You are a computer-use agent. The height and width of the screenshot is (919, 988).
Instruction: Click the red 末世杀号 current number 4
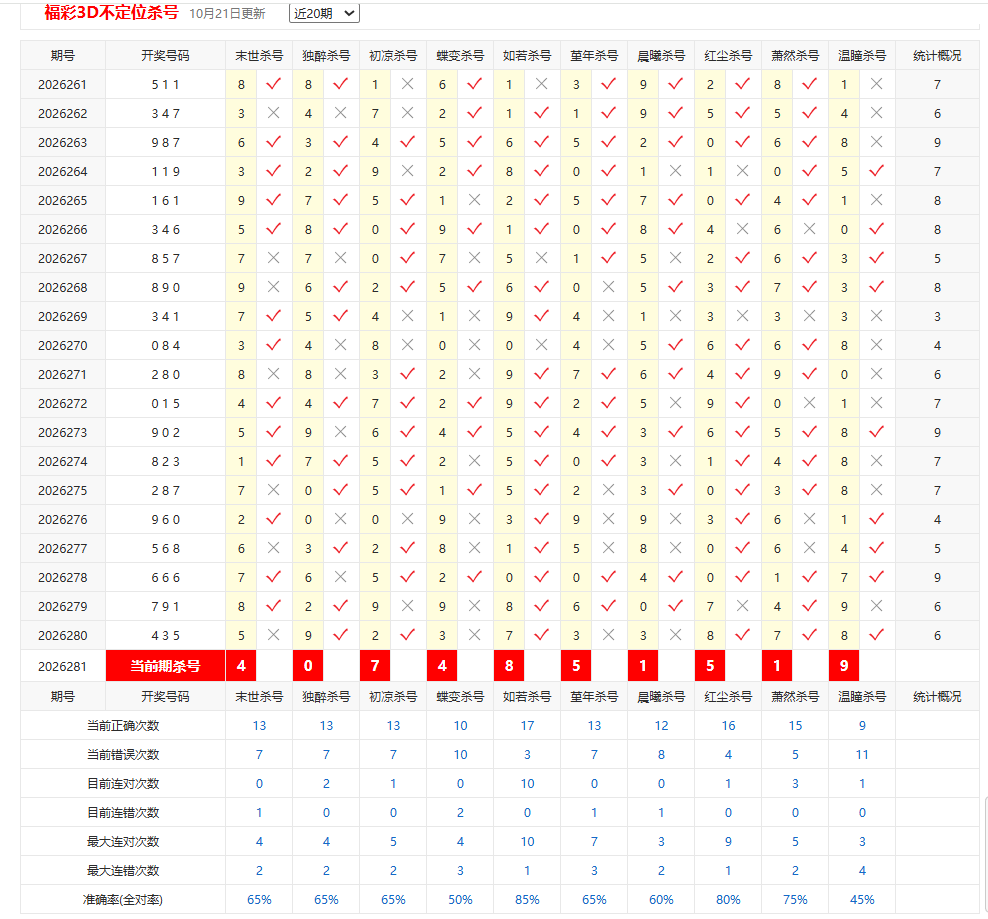click(x=241, y=666)
